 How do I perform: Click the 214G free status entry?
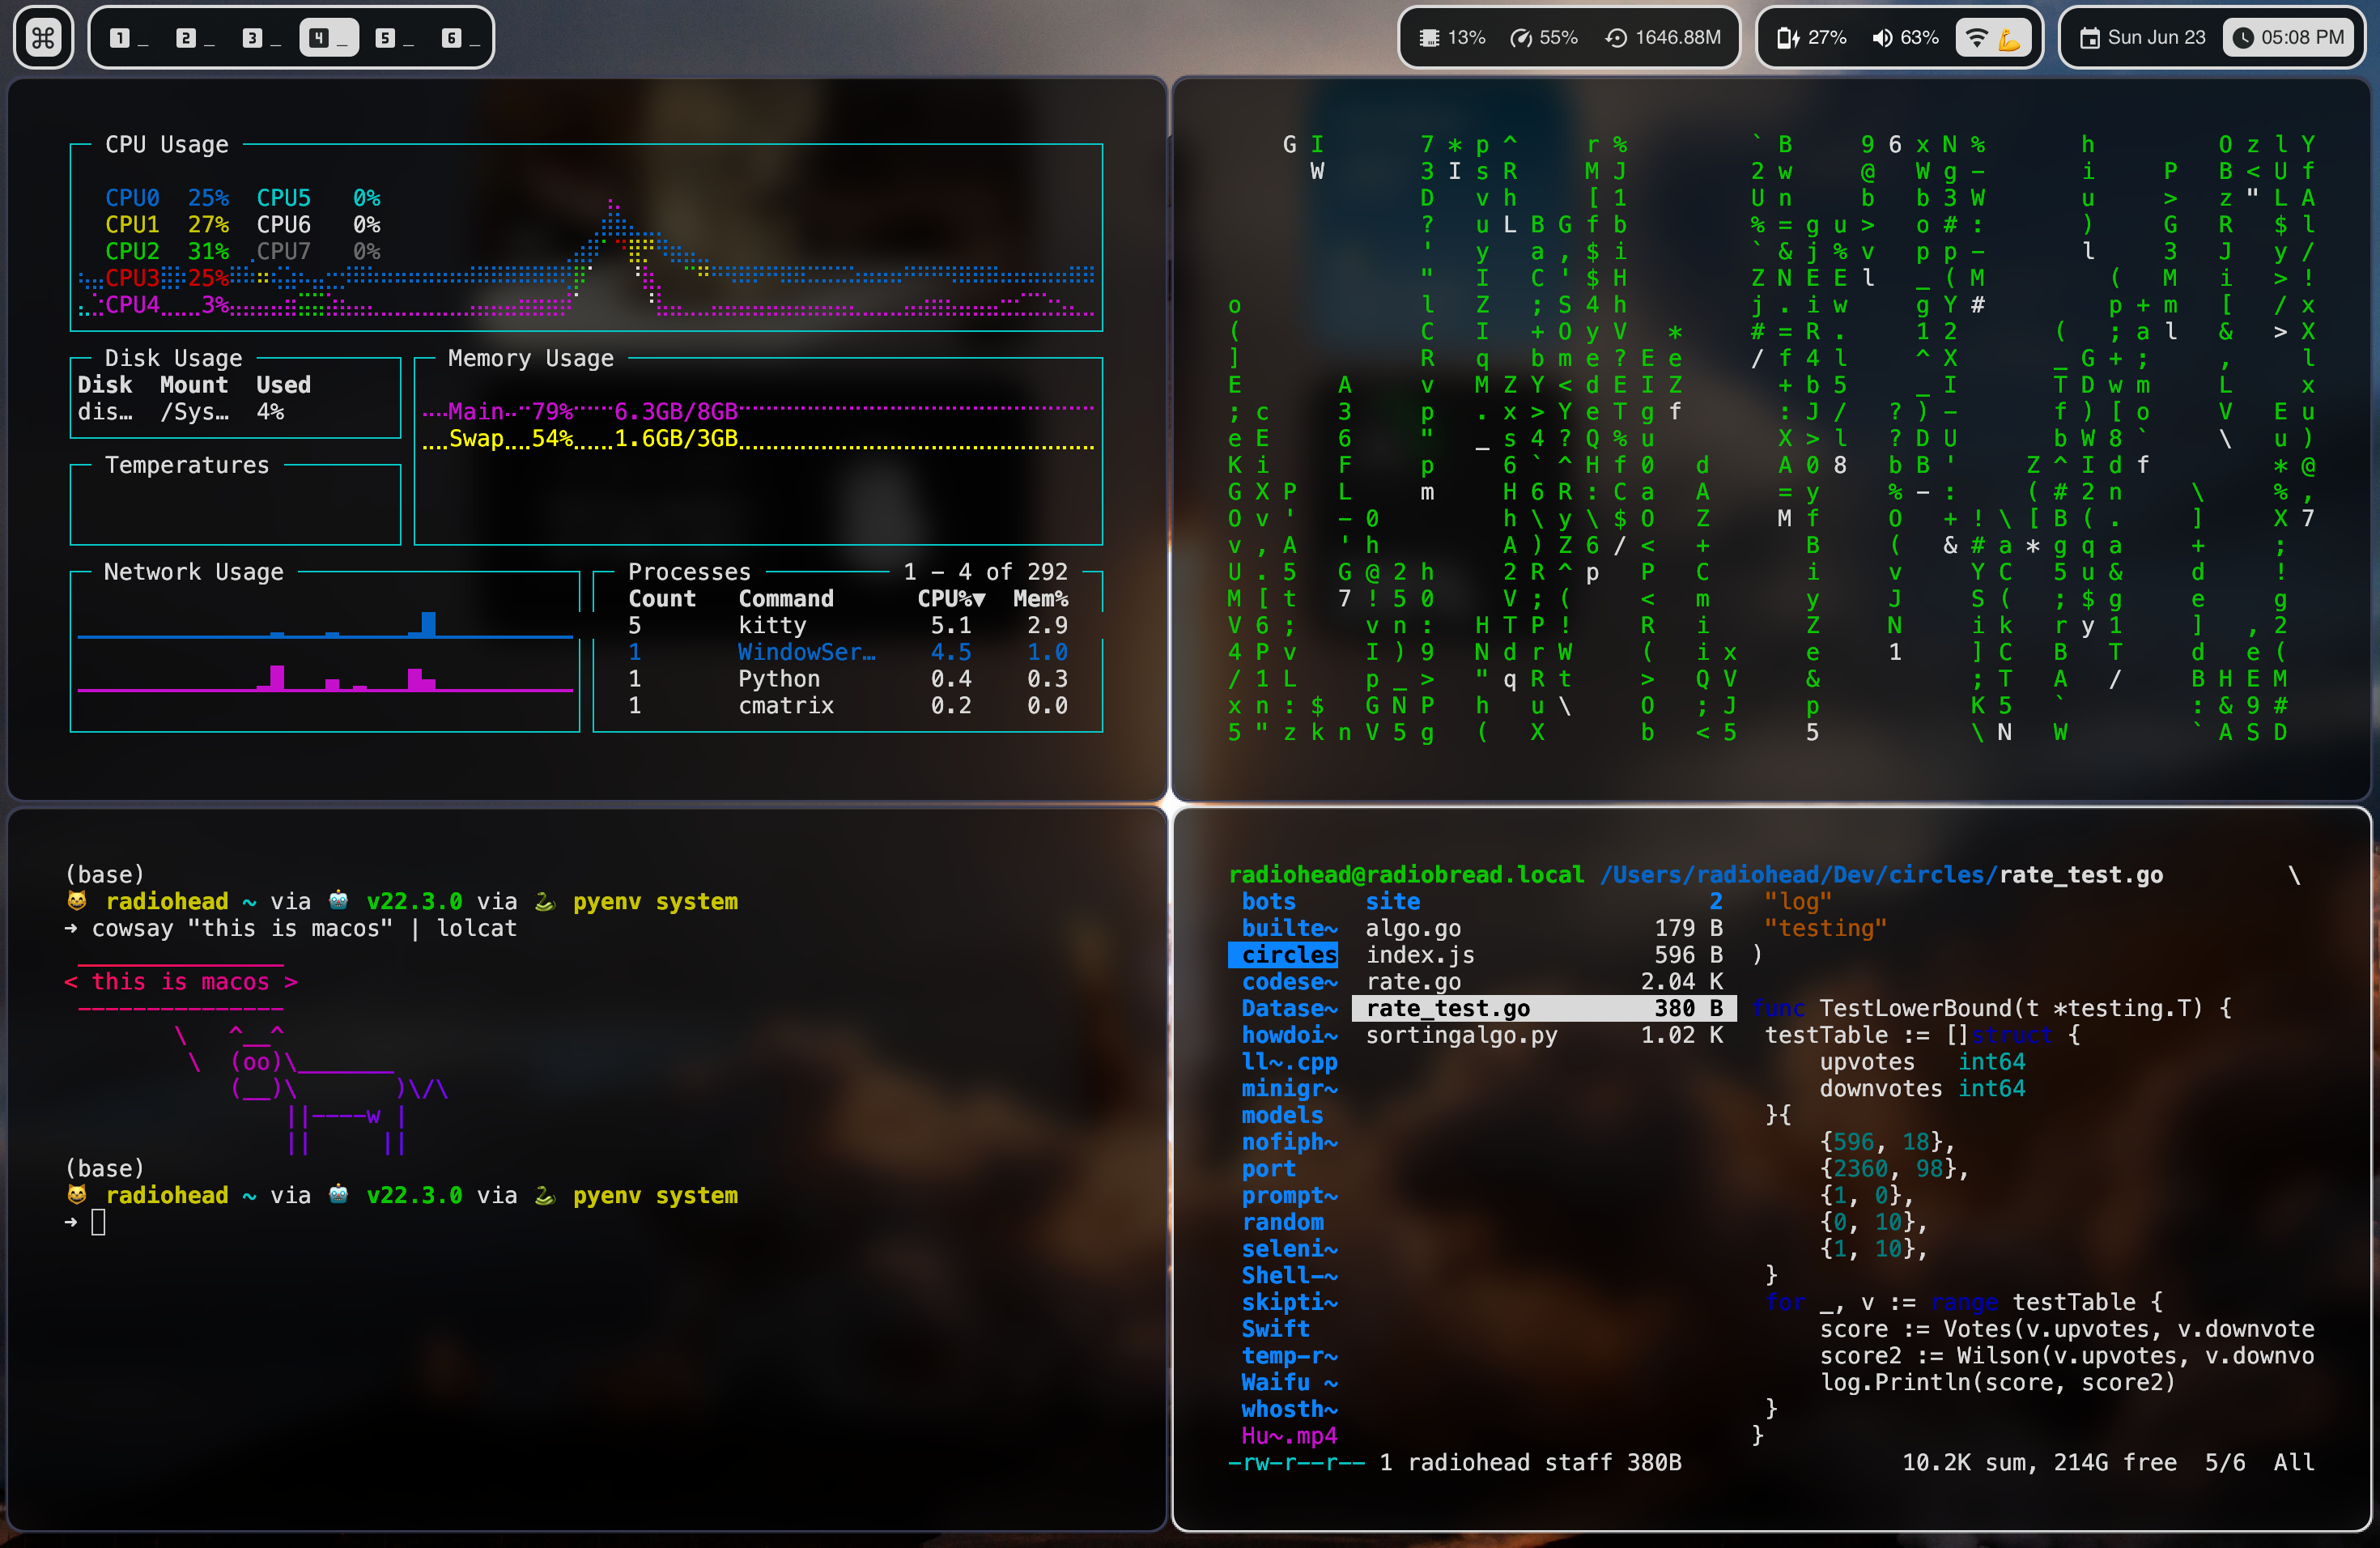tap(2114, 1462)
